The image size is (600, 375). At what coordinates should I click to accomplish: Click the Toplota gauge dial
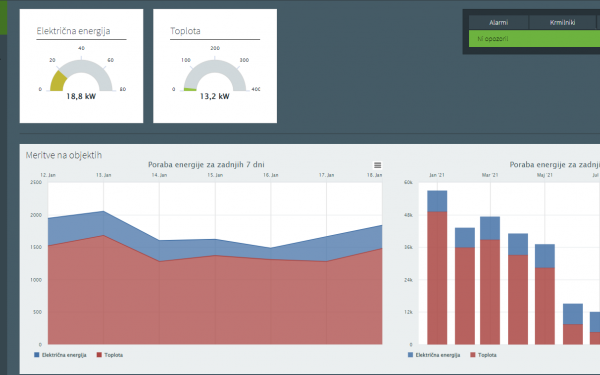(215, 75)
